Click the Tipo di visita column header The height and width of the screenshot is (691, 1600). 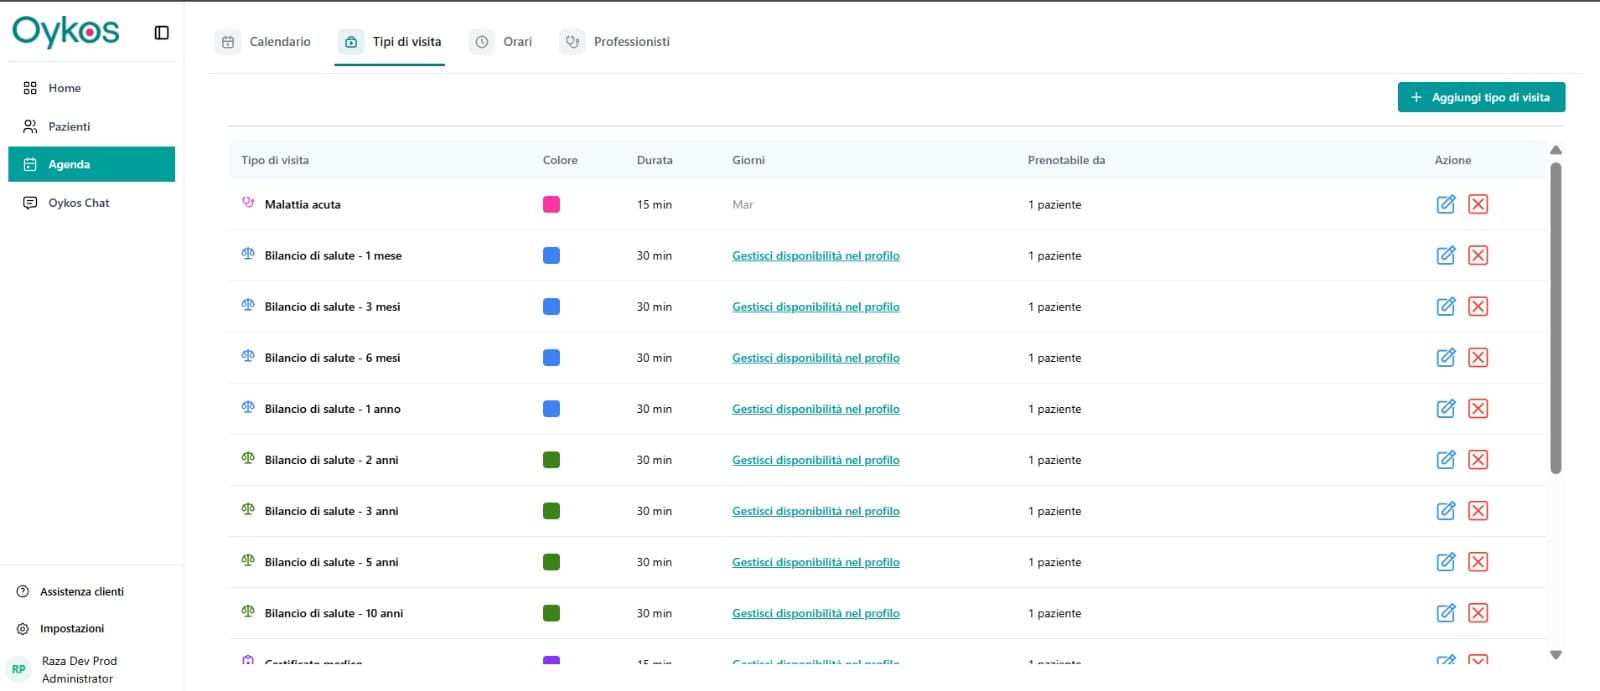275,160
